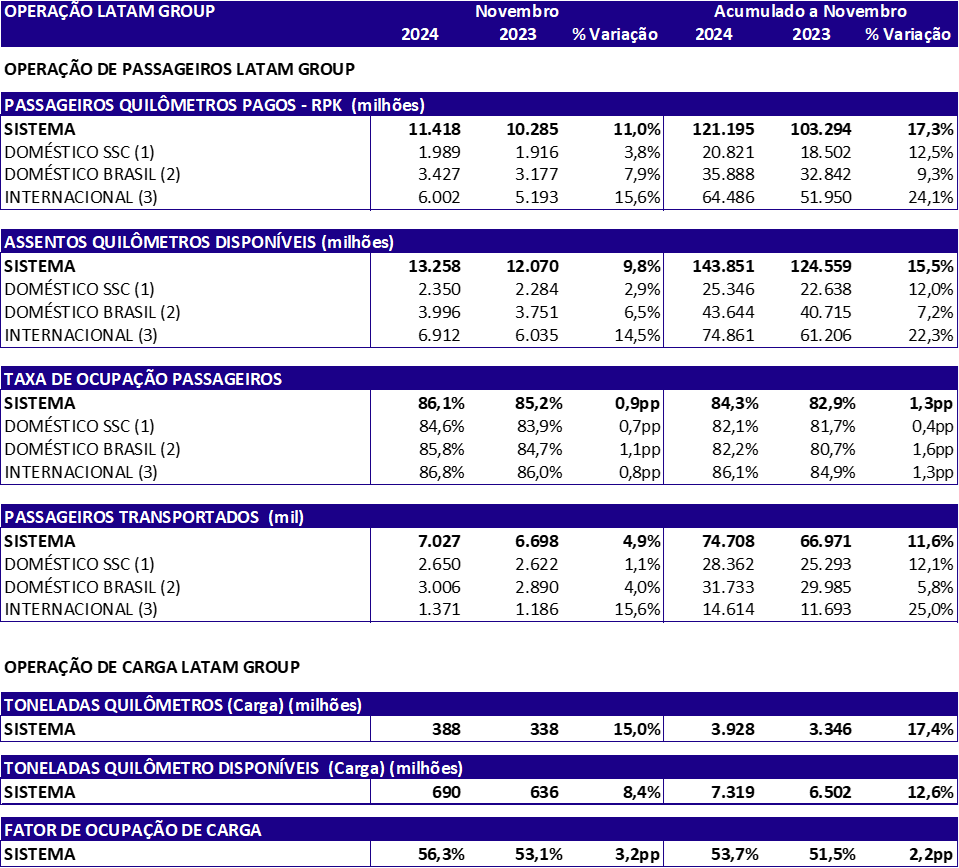Click the 2023 header under Novembro
Image resolution: width=959 pixels, height=868 pixels.
pos(517,35)
